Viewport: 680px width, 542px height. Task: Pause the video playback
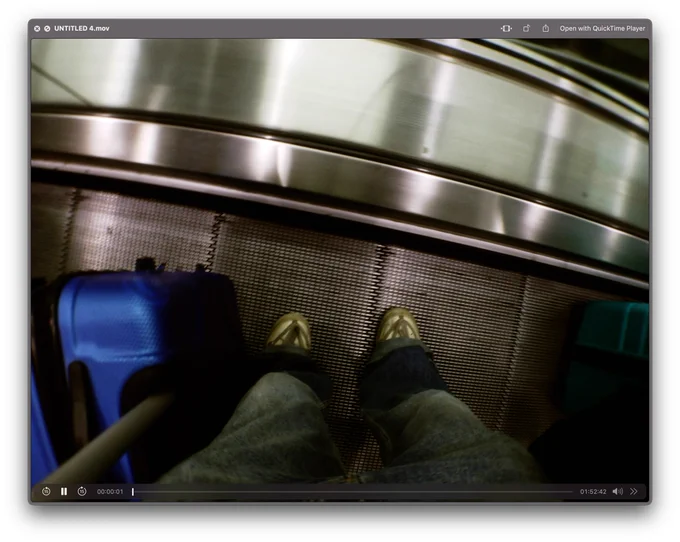coord(64,491)
